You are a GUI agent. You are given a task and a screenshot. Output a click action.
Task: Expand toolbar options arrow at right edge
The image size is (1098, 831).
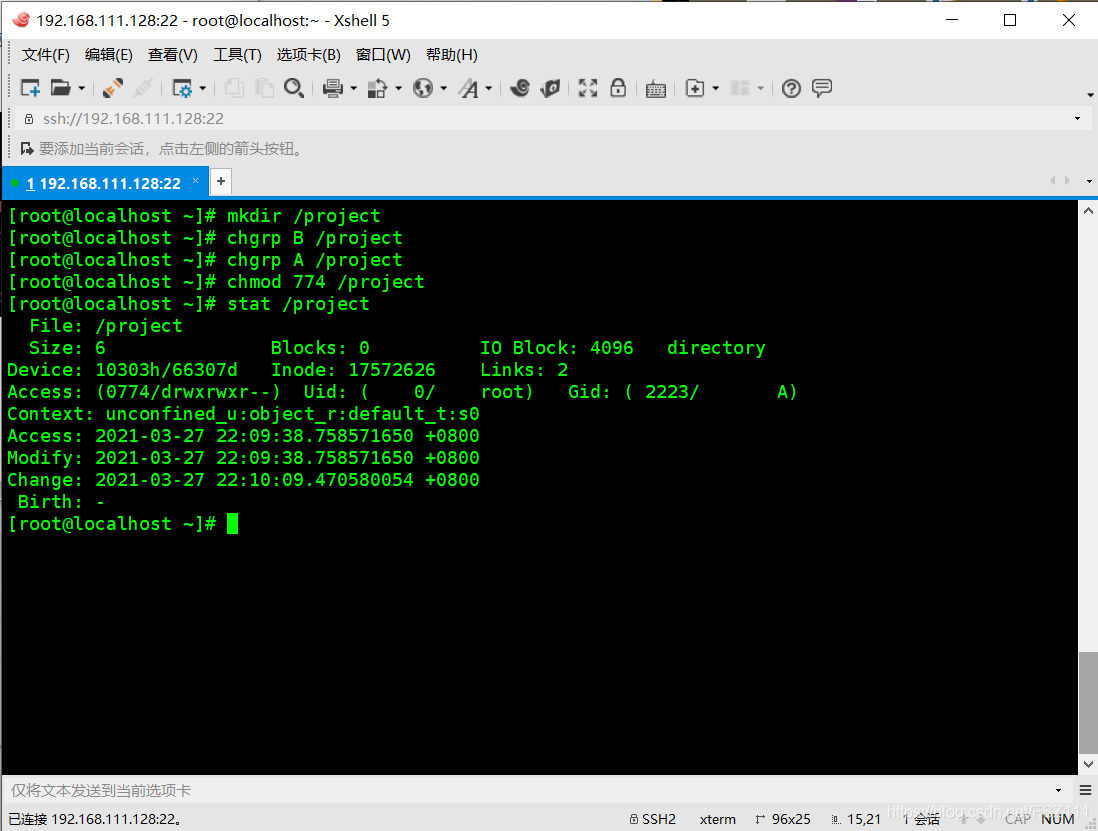1090,95
